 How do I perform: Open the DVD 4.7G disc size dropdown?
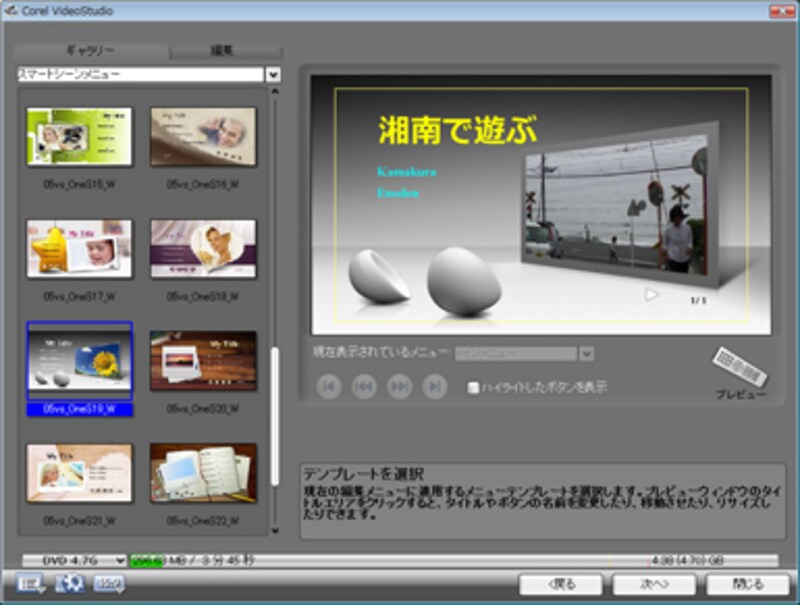[120, 561]
